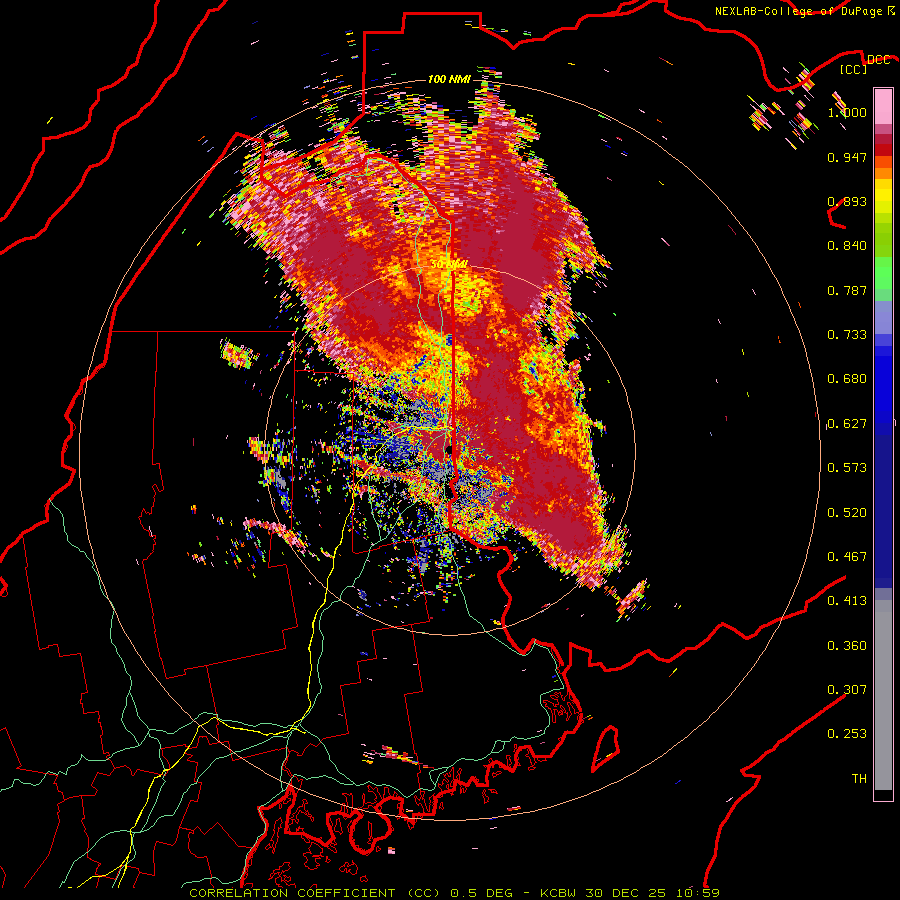The image size is (900, 900).
Task: Click the 0.520 legend value
Action: (x=847, y=513)
